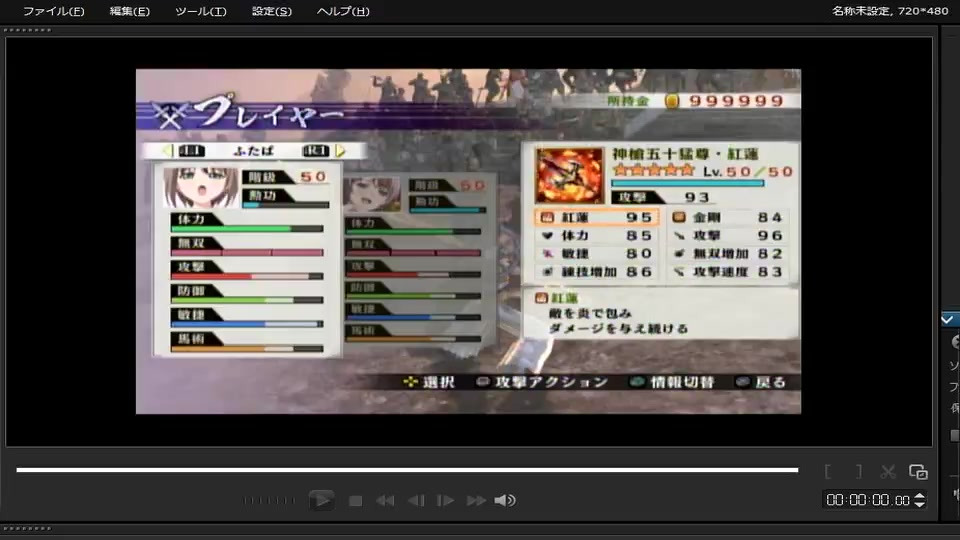Increase the timecode with the up arrow

pyautogui.click(x=920, y=496)
